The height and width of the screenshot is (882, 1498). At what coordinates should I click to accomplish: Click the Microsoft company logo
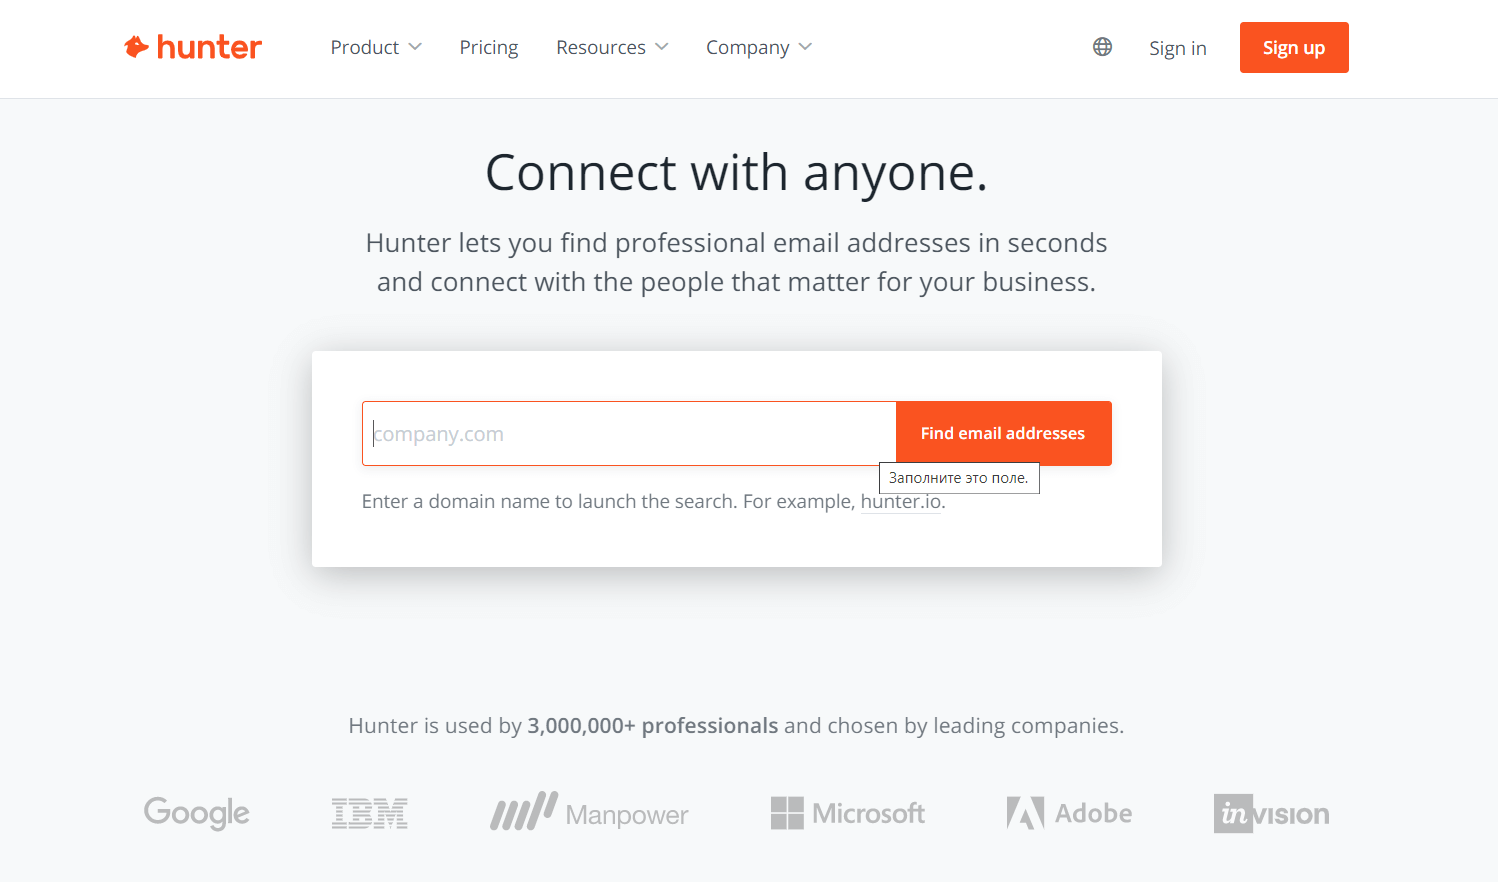pos(848,813)
